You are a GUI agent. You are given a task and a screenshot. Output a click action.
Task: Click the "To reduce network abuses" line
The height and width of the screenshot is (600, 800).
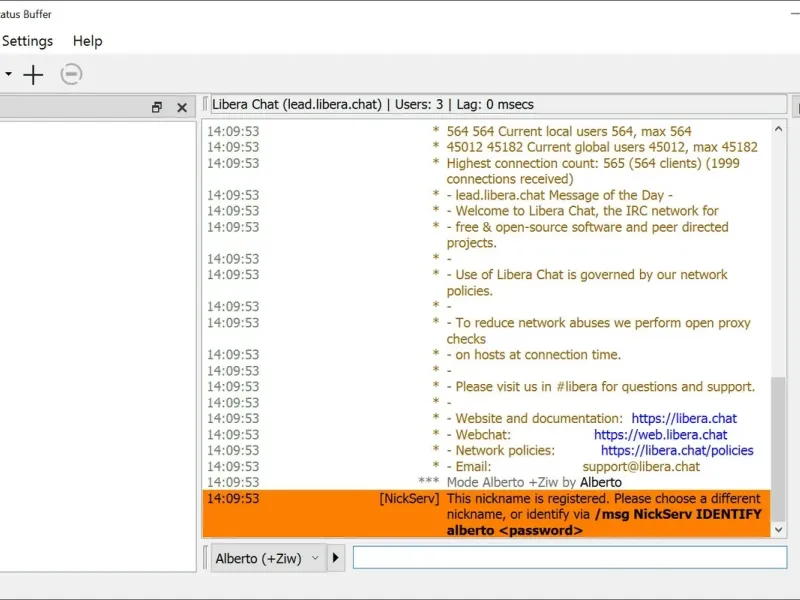(x=598, y=331)
